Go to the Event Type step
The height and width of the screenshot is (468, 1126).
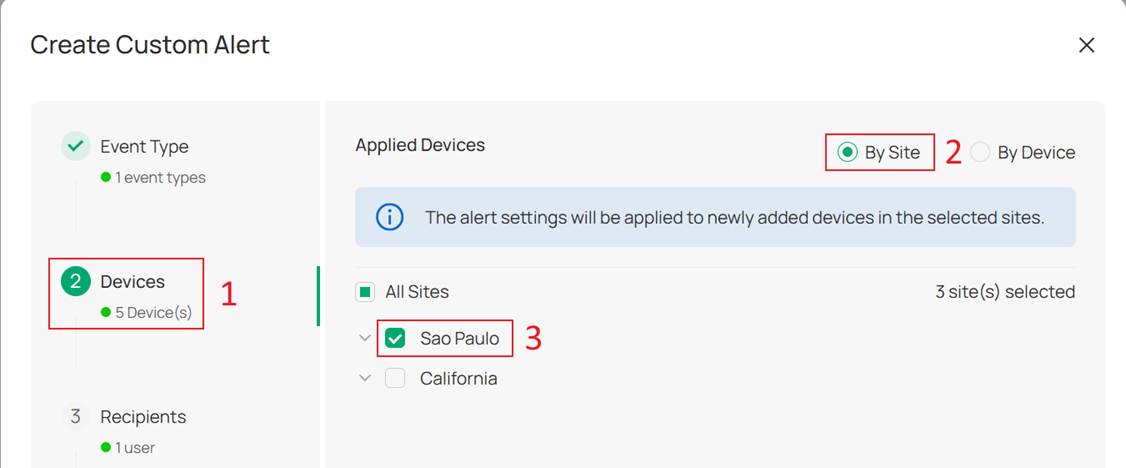coord(144,146)
